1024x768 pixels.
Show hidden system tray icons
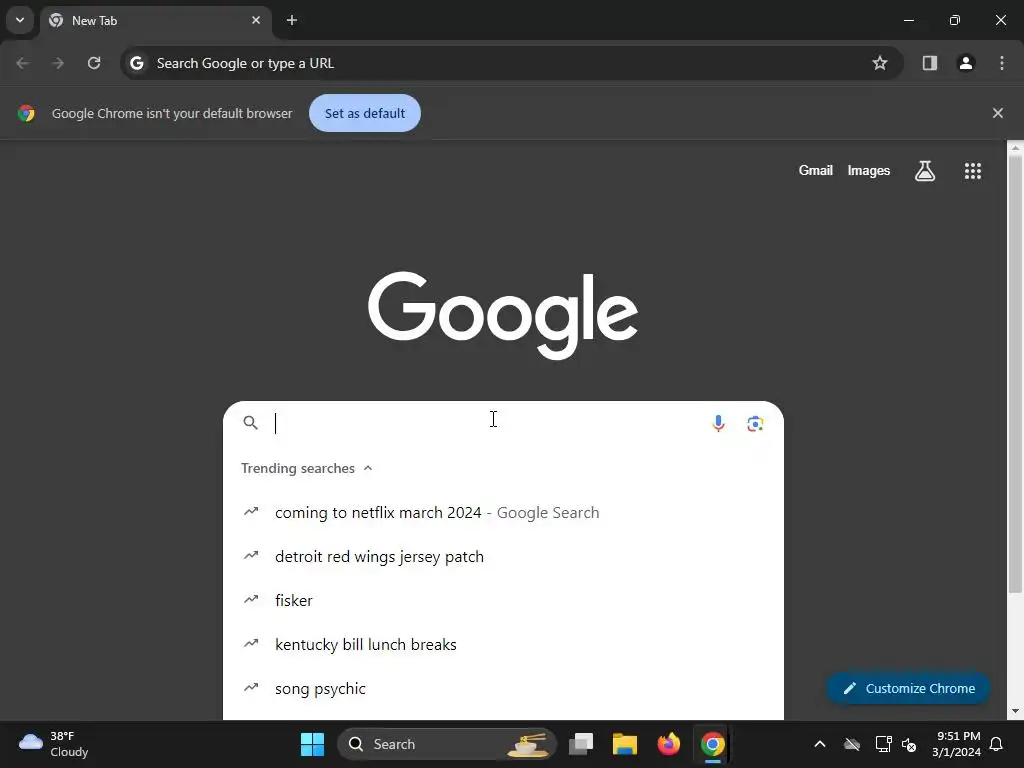[x=820, y=744]
